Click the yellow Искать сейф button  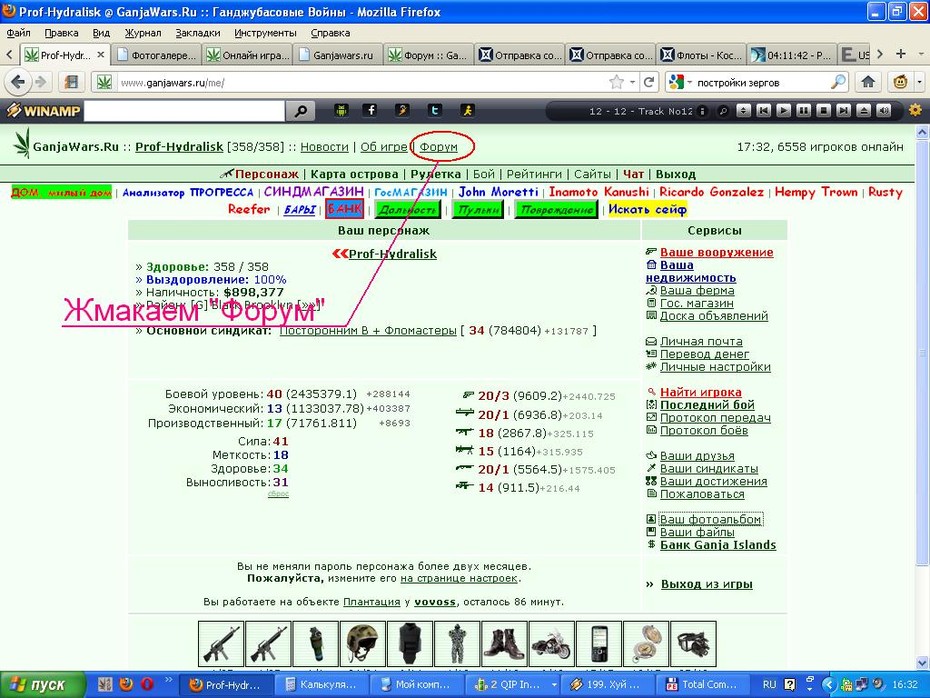coord(648,209)
